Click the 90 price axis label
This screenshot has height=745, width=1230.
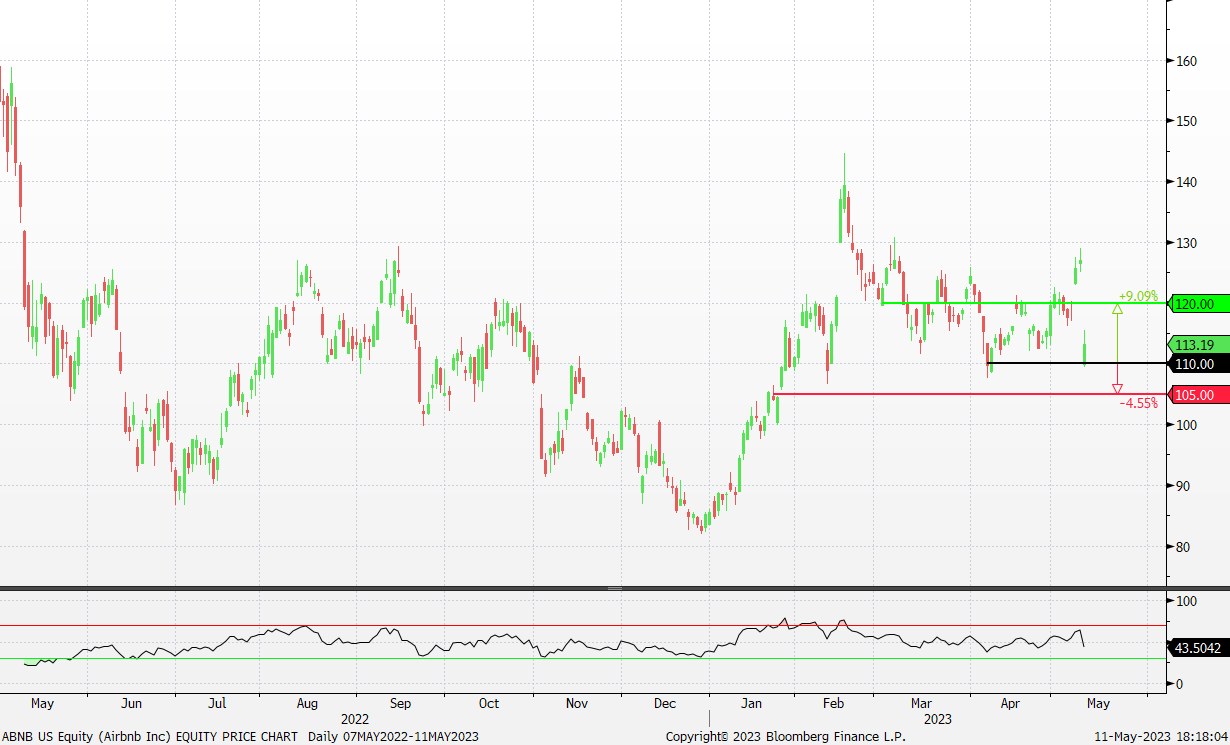(1183, 486)
